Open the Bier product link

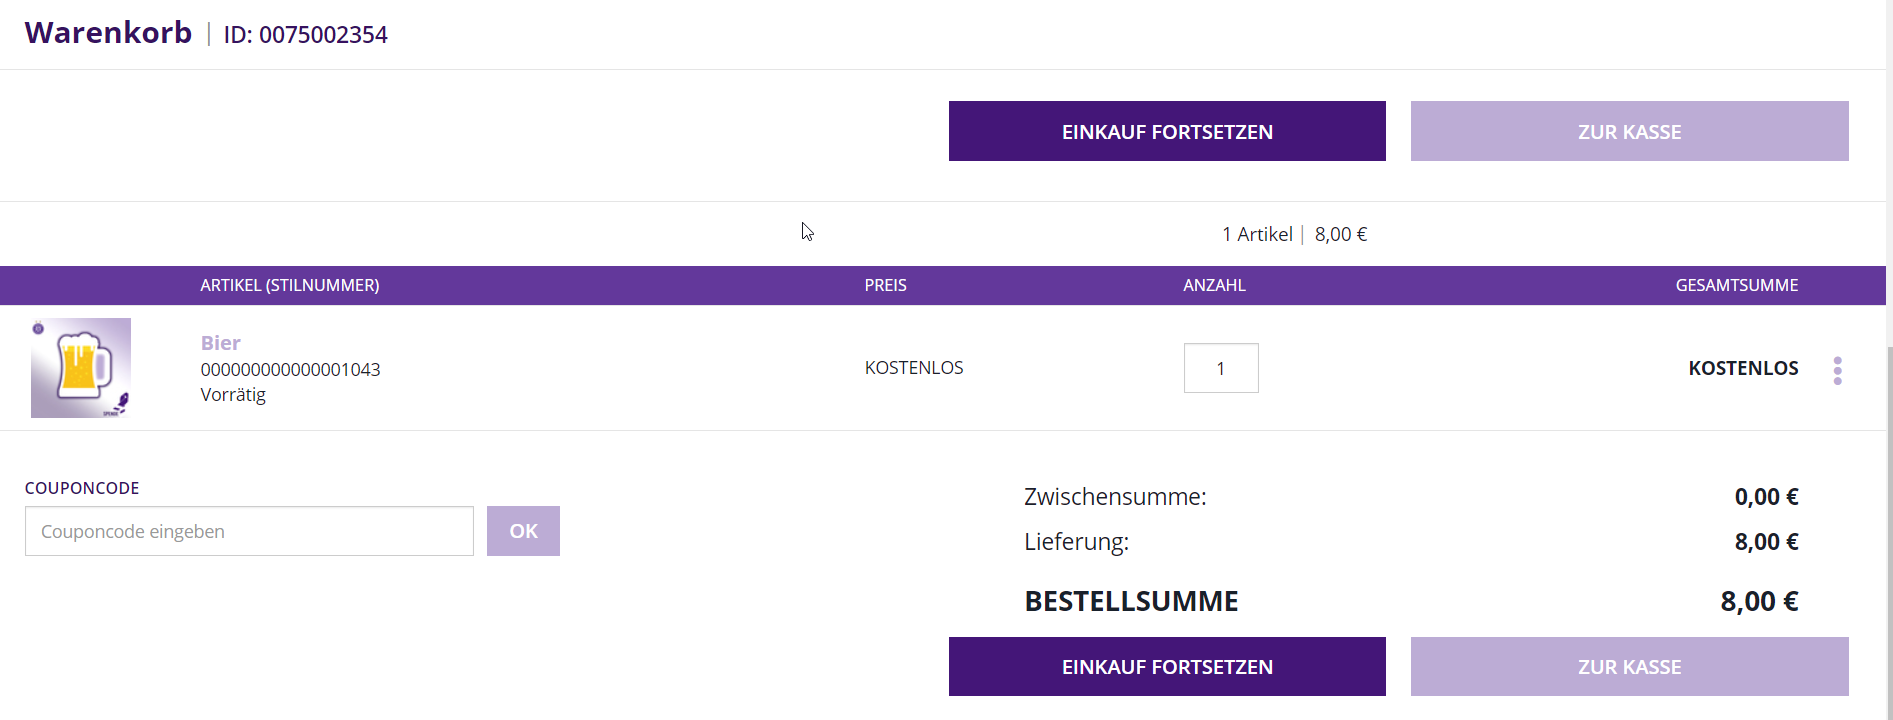click(x=220, y=343)
